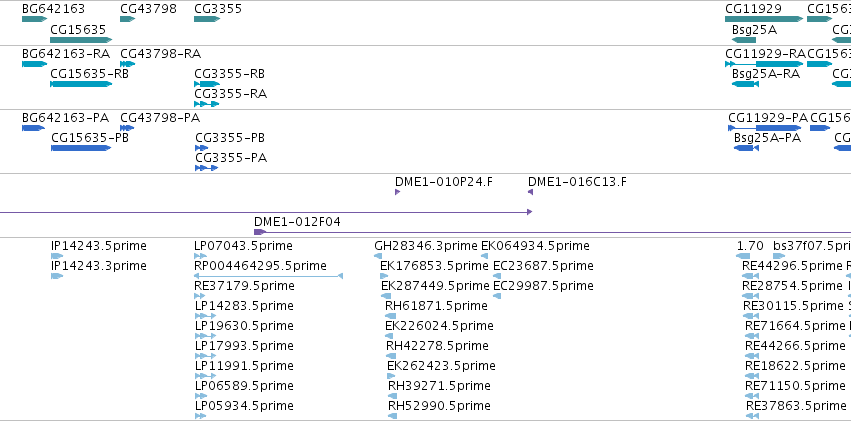Viewport: 851px width, 421px height.
Task: Click the CG3355 gene feature
Action: pos(207,19)
